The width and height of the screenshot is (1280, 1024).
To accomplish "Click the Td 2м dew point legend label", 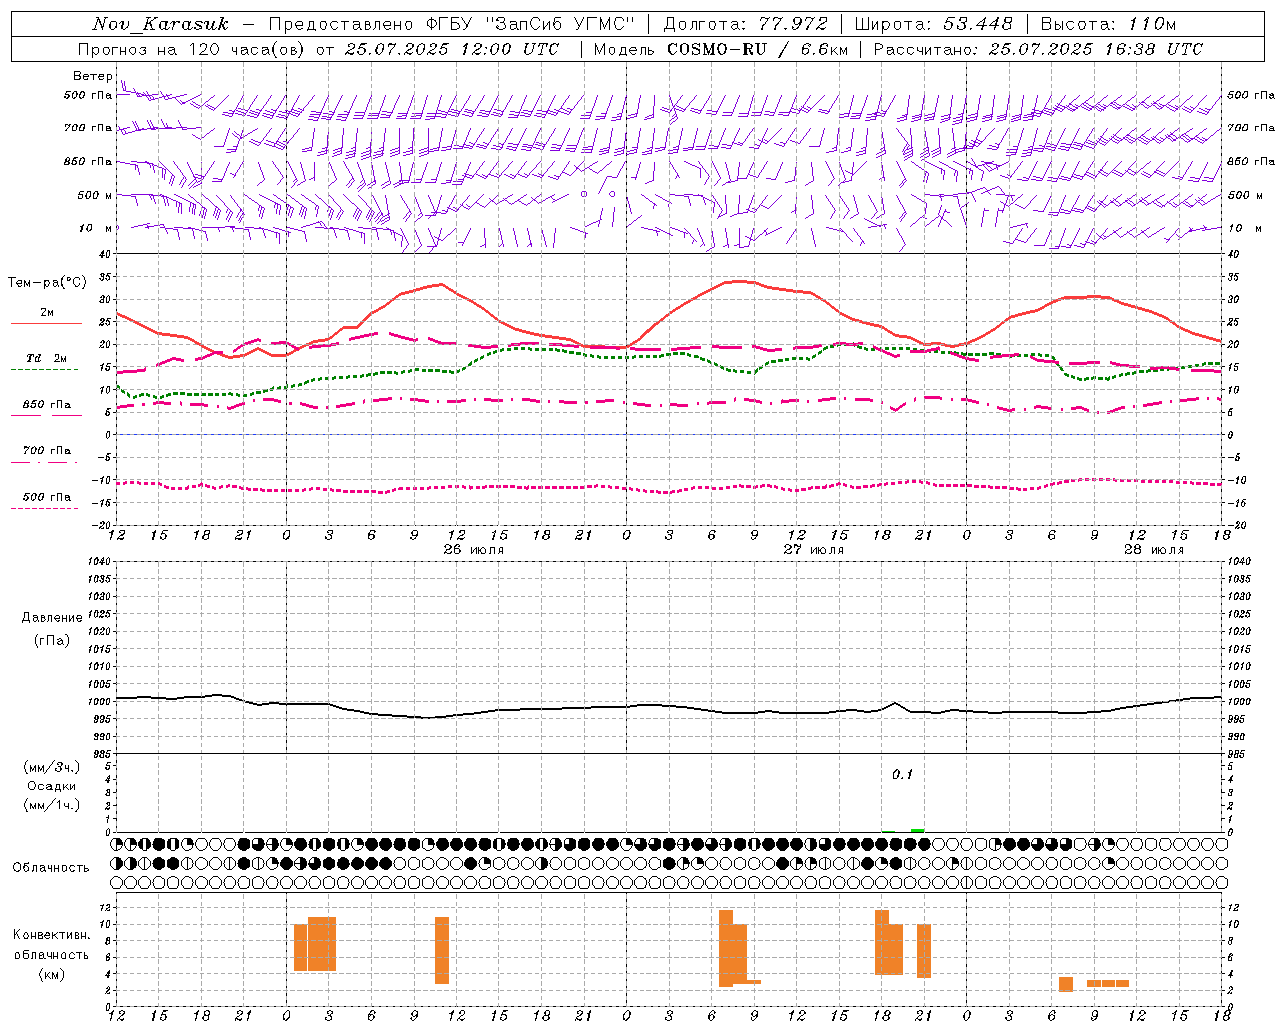I will [47, 358].
